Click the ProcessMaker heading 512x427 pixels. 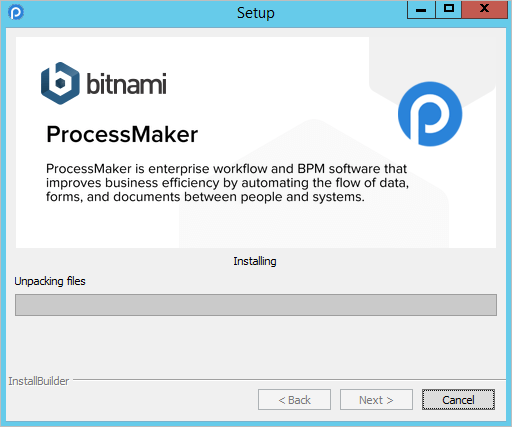122,134
